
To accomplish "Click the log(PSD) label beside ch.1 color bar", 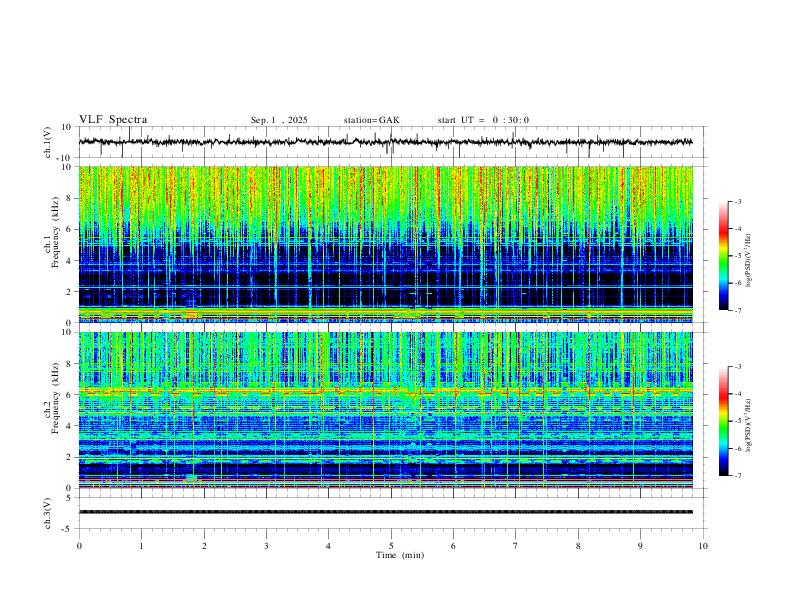I will click(748, 261).
